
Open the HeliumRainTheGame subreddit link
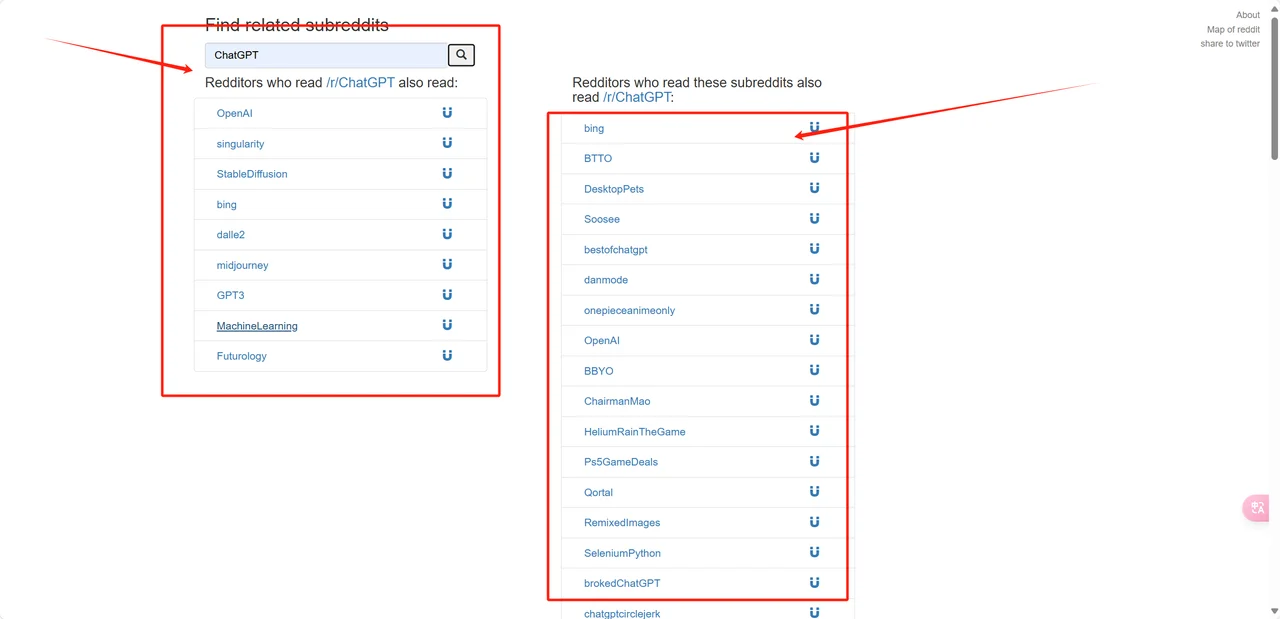click(x=635, y=432)
